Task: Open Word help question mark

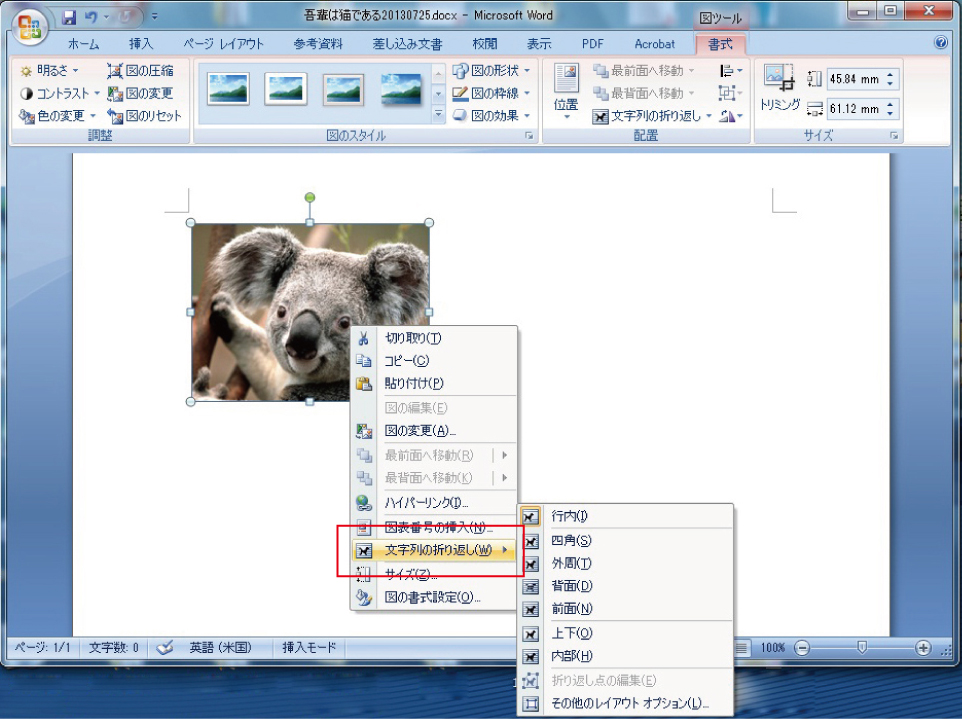Action: coord(941,42)
